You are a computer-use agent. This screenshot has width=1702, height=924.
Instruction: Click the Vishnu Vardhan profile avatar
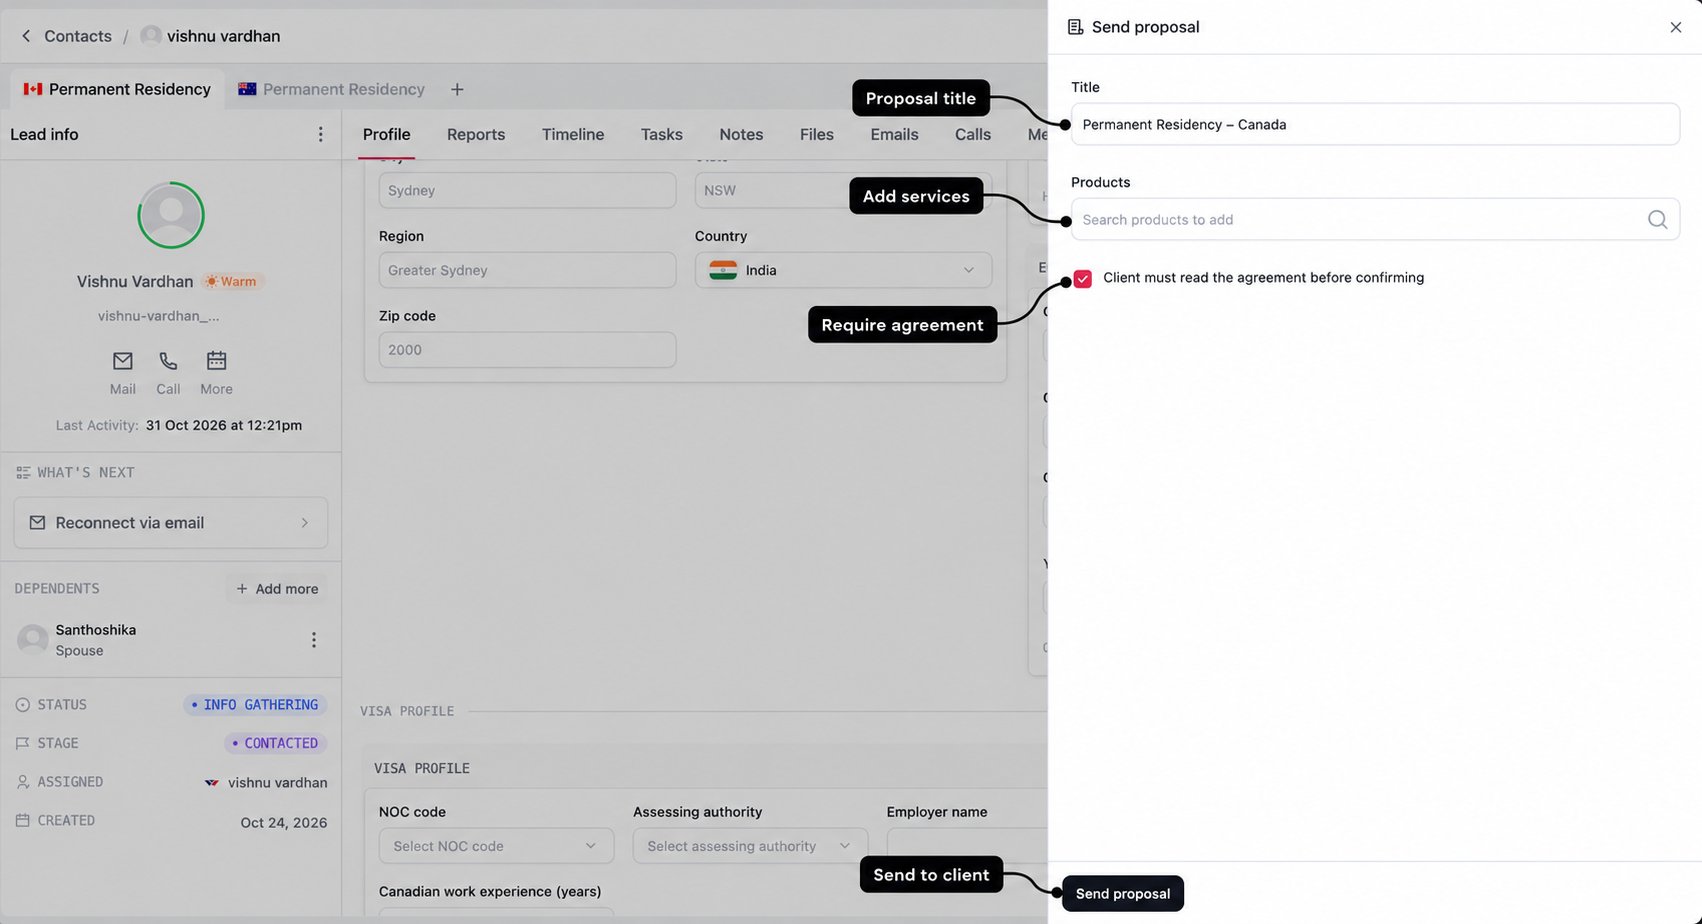click(171, 215)
